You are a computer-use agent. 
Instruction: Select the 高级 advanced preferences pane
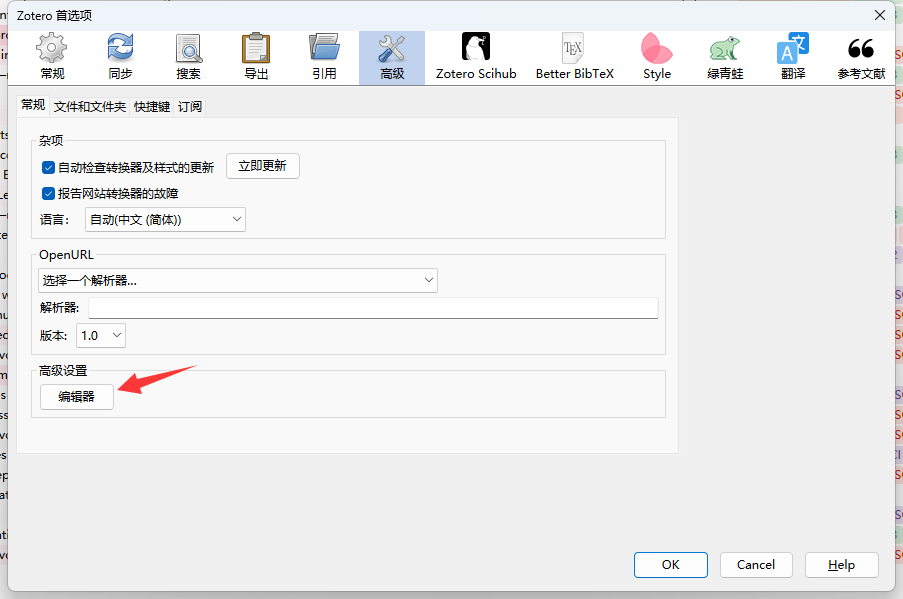coord(392,58)
